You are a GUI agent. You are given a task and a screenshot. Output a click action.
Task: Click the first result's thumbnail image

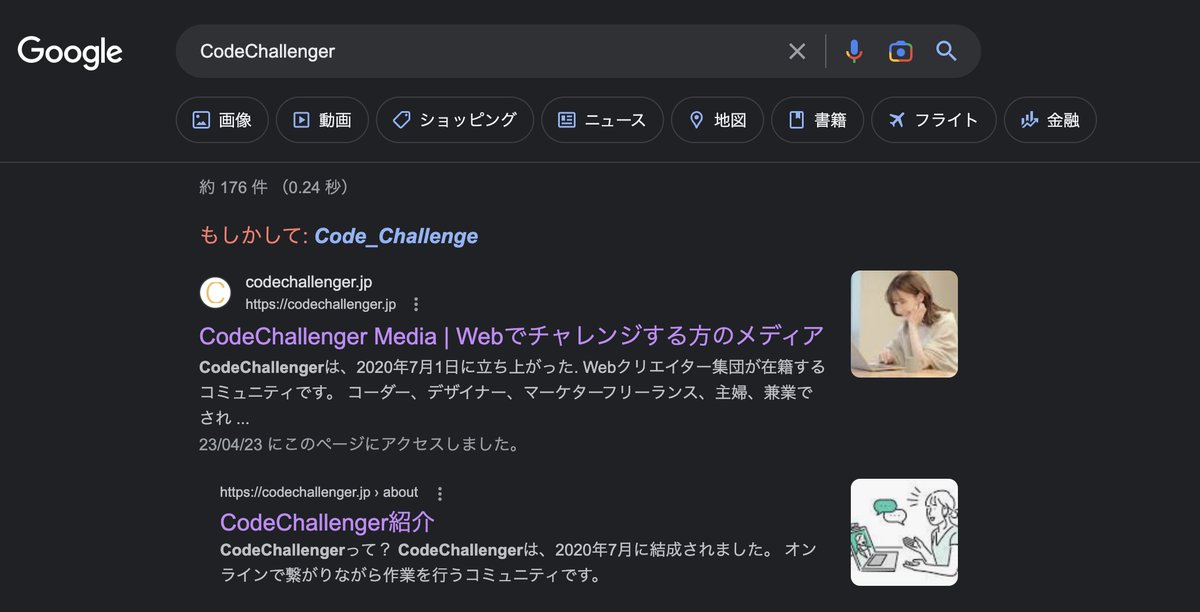click(903, 324)
